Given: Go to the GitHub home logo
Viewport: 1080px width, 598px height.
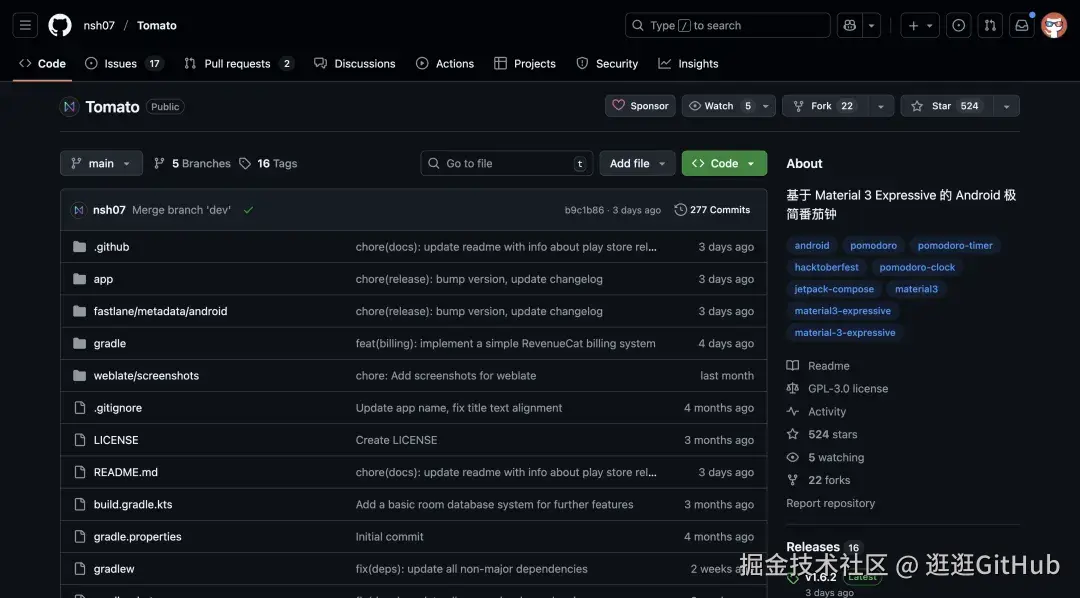Looking at the screenshot, I should [x=60, y=25].
